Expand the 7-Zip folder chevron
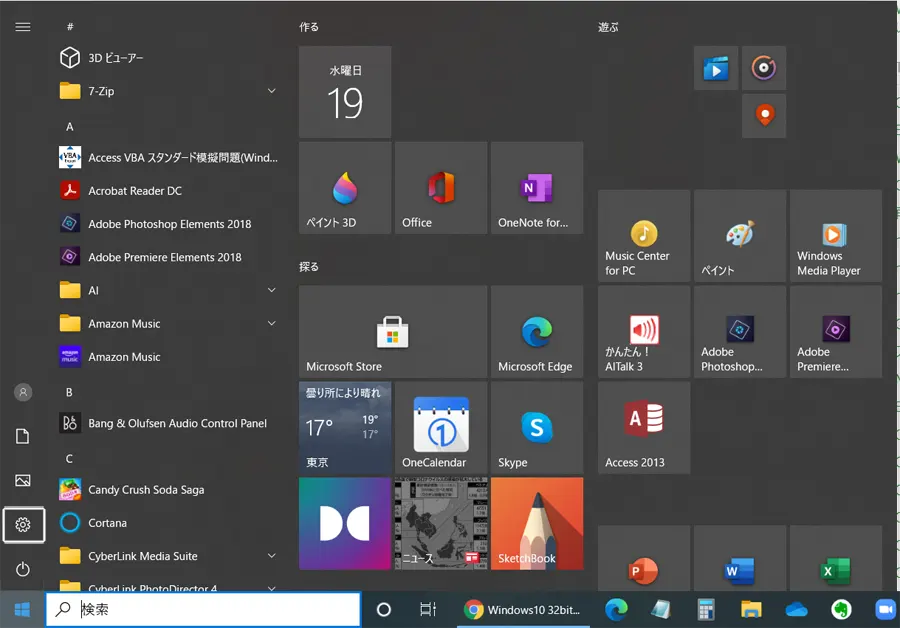This screenshot has width=900, height=628. tap(271, 91)
